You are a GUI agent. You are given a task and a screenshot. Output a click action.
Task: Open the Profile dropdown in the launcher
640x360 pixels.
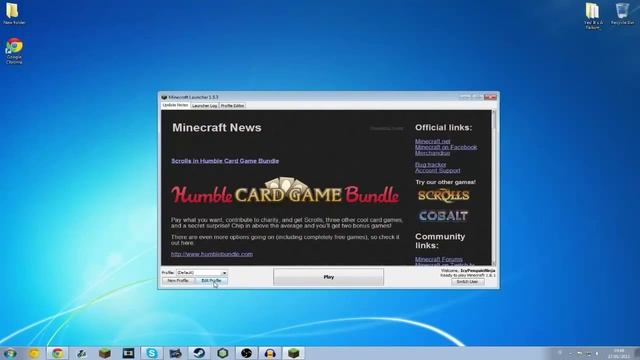coord(202,273)
